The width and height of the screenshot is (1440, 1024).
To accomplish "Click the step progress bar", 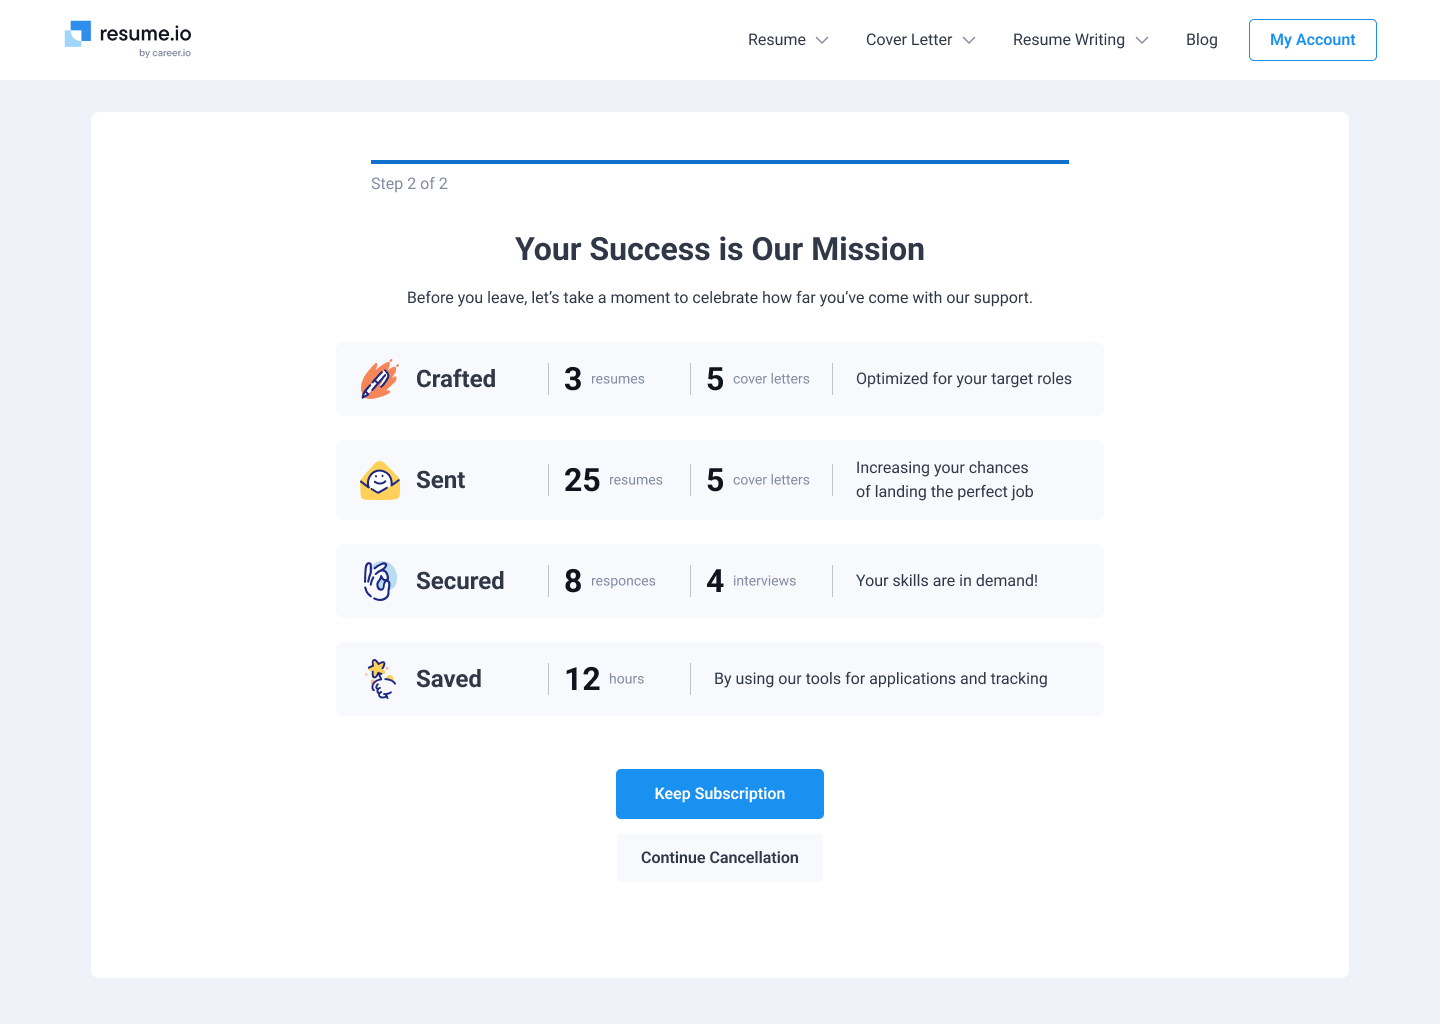I will coord(720,162).
